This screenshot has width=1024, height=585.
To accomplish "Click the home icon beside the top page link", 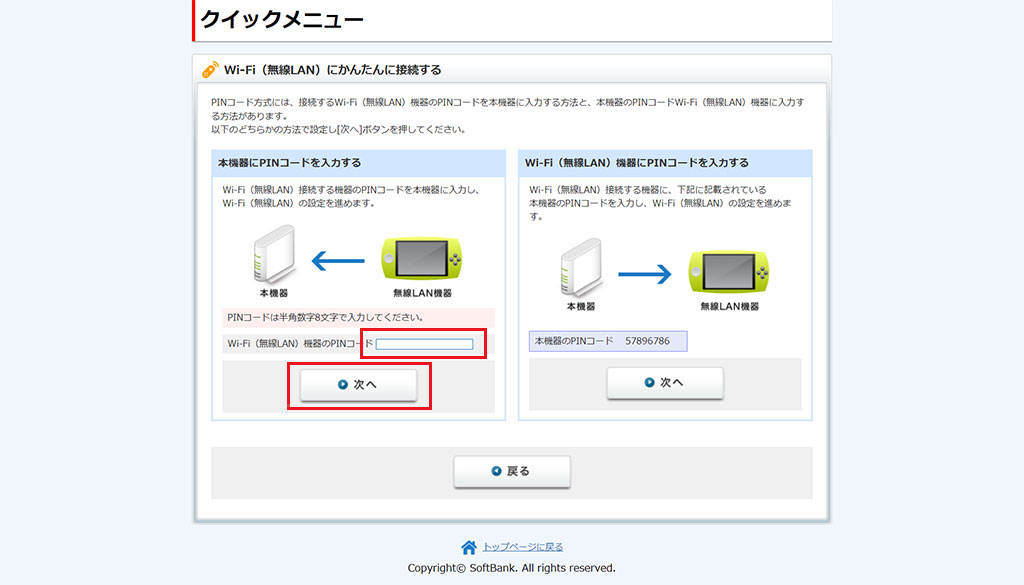I will (x=469, y=547).
